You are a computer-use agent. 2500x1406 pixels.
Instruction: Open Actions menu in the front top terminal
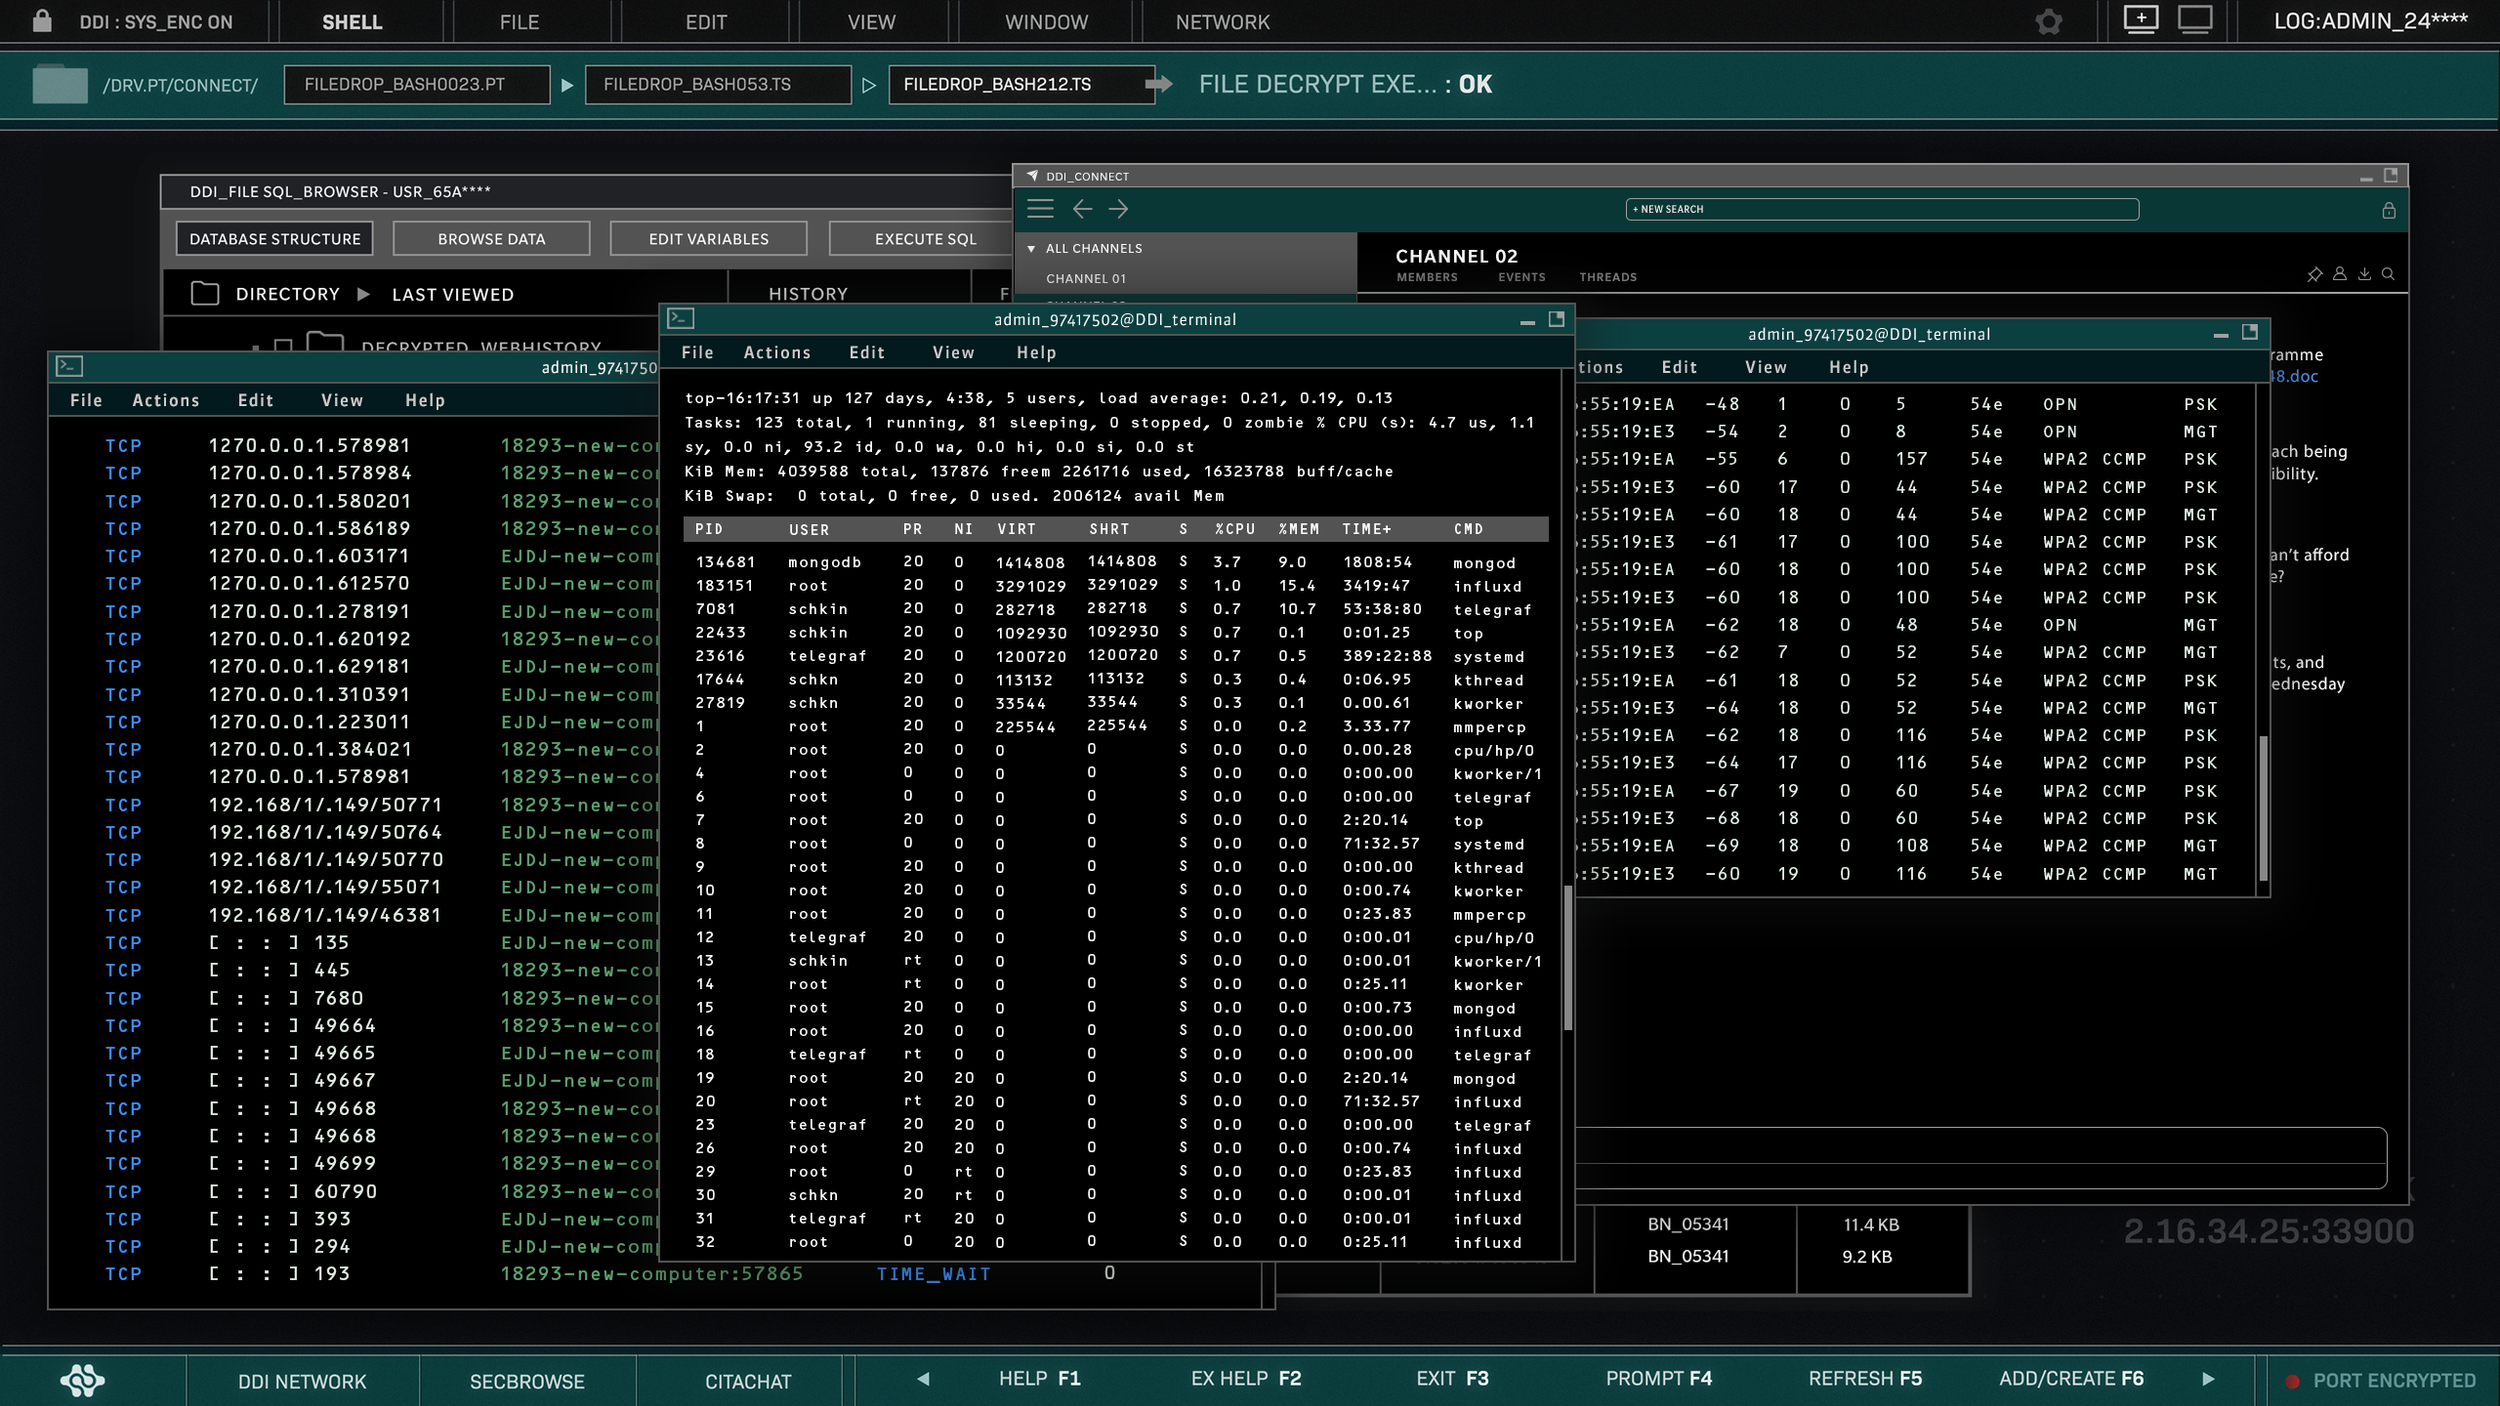(777, 352)
